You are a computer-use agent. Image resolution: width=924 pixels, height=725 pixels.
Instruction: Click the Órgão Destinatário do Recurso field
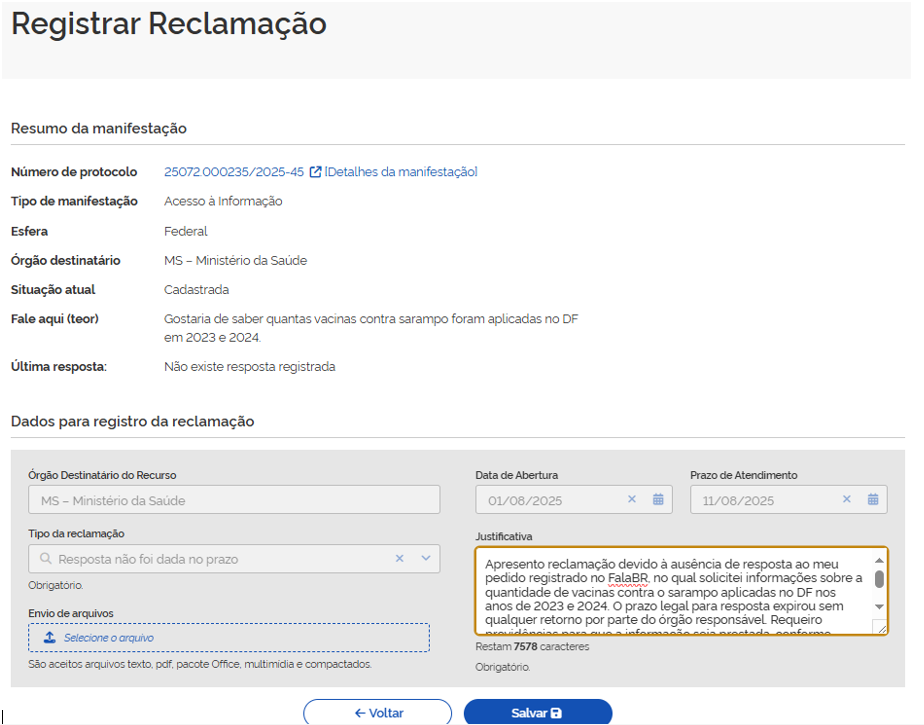pos(234,500)
